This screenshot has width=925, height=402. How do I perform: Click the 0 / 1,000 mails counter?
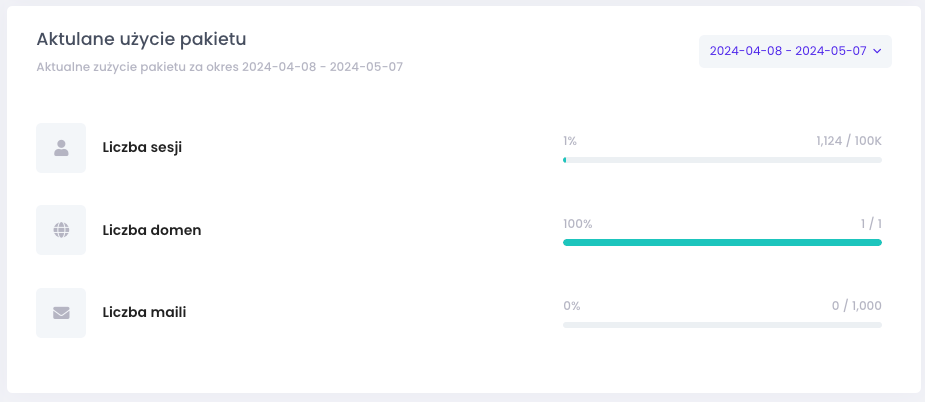point(857,306)
